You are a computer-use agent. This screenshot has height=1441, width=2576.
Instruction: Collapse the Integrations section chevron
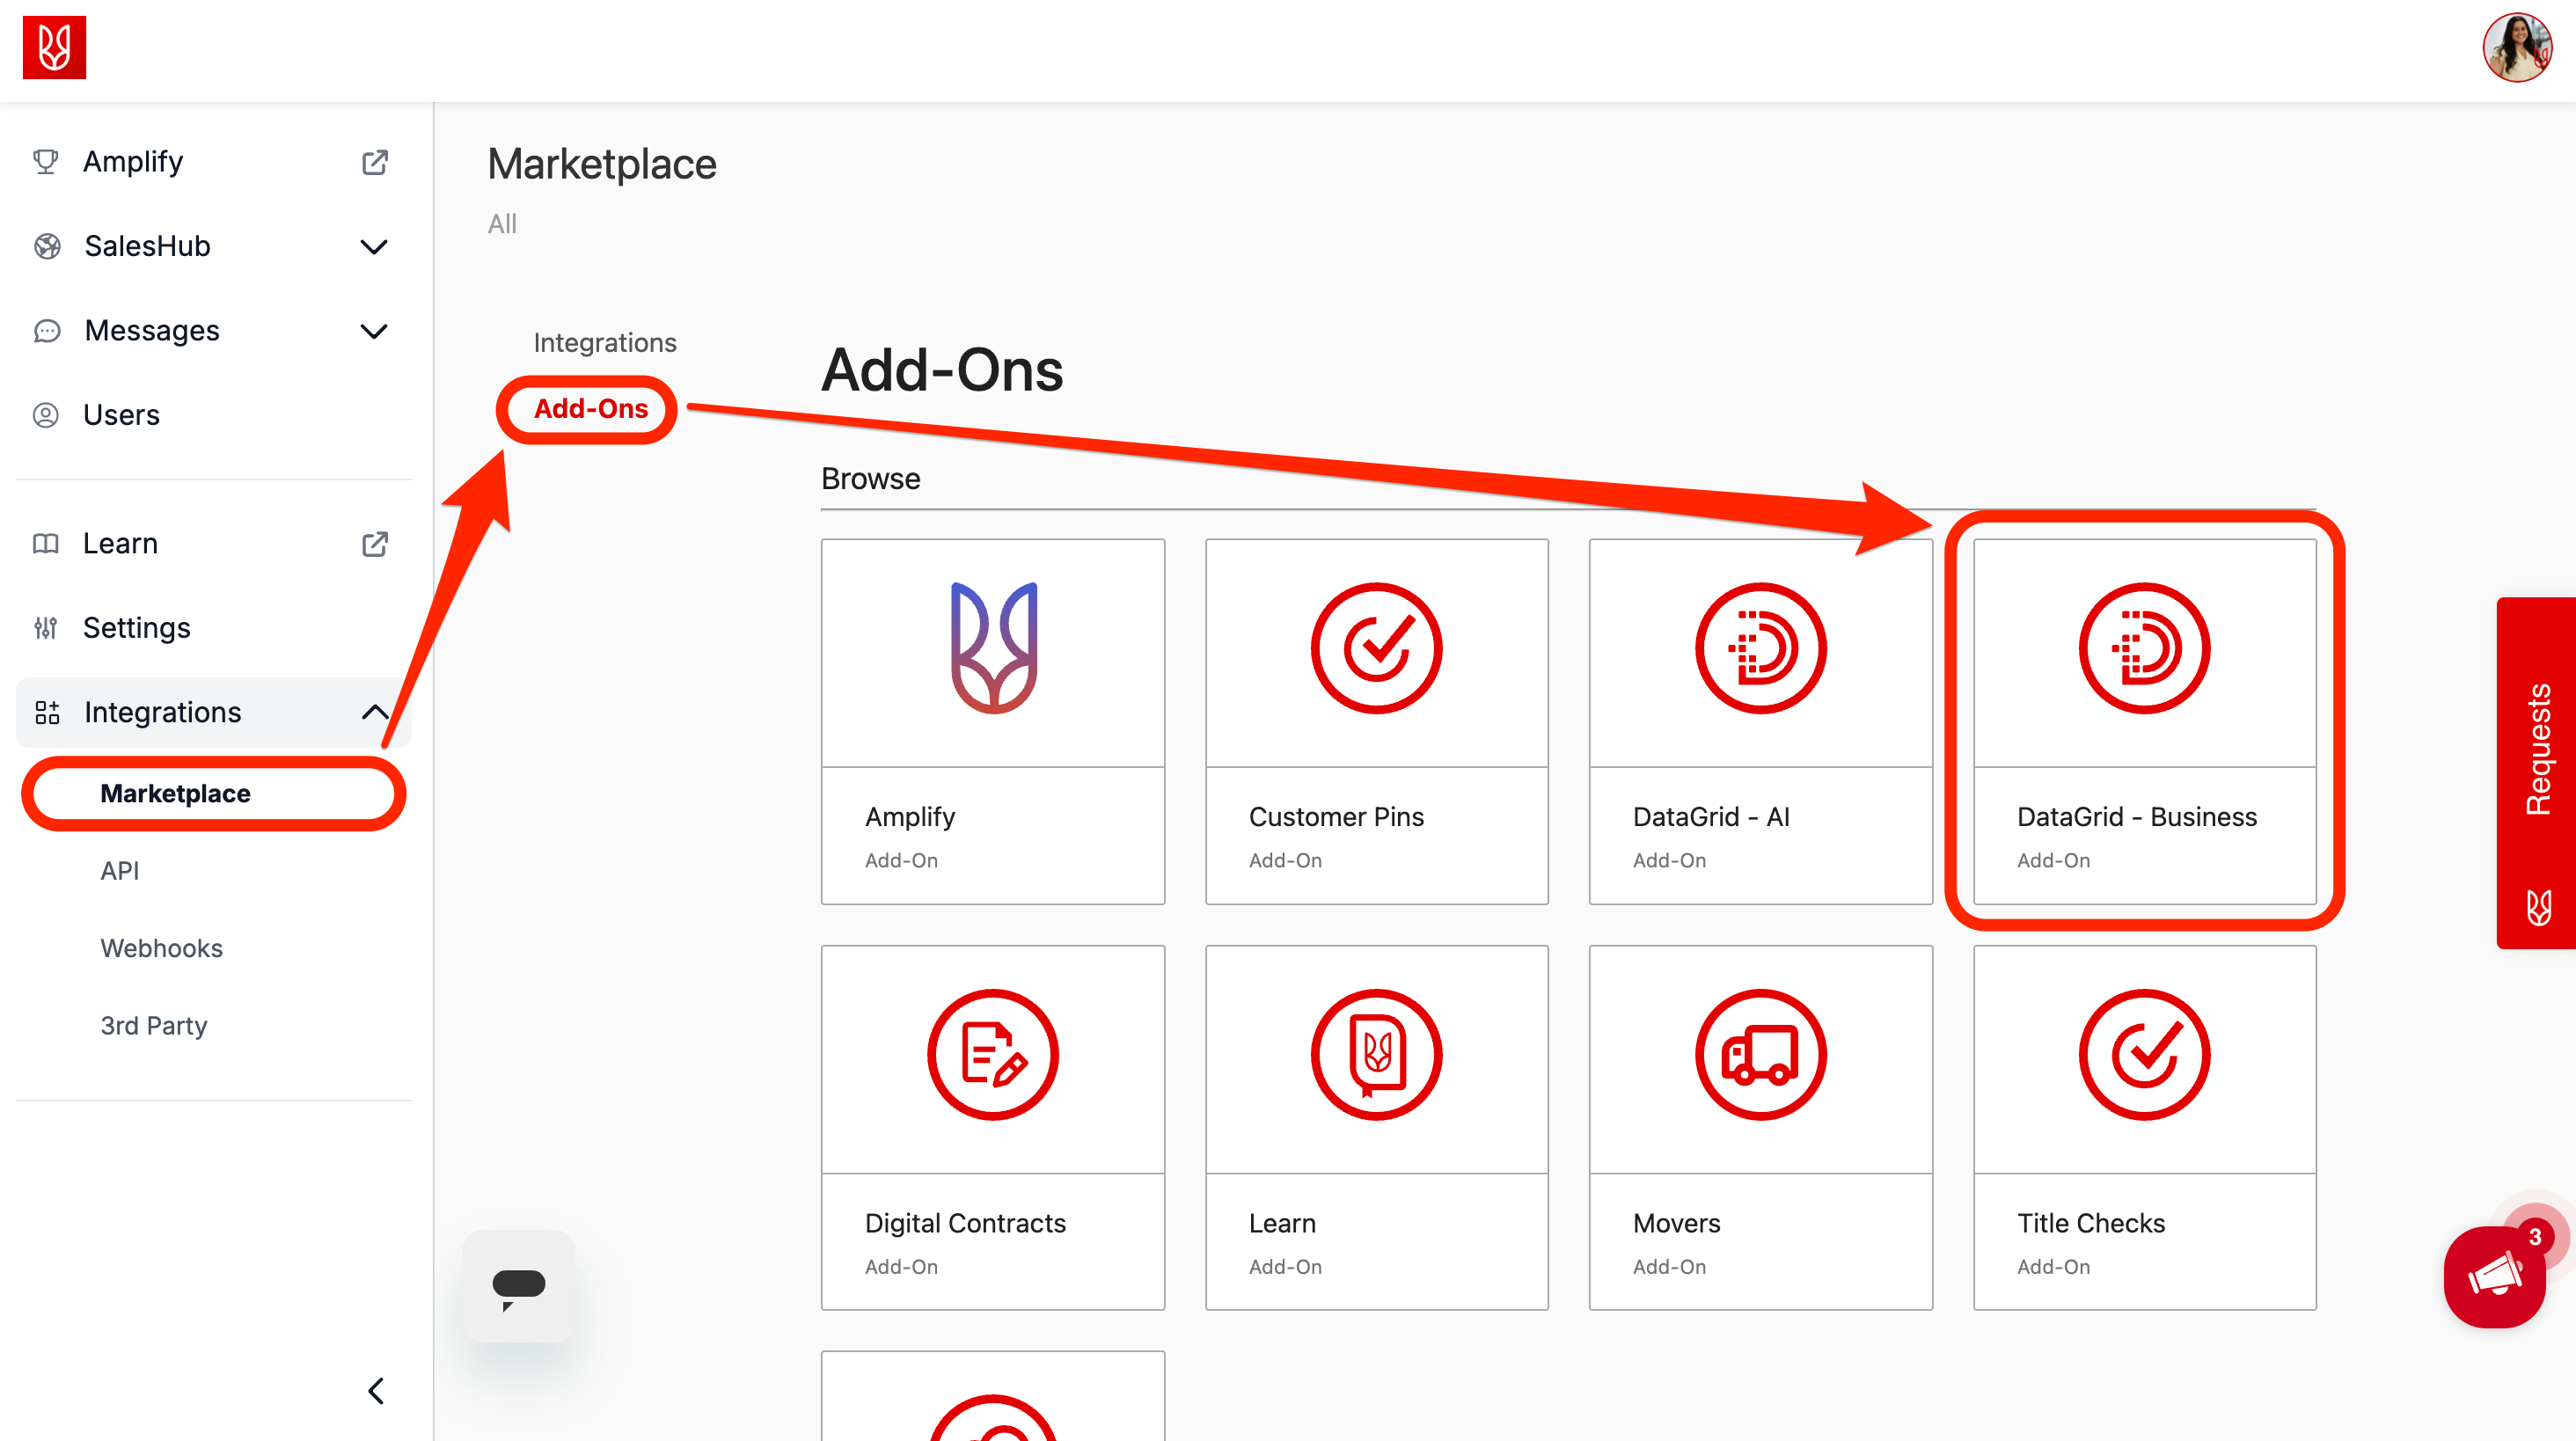tap(374, 713)
